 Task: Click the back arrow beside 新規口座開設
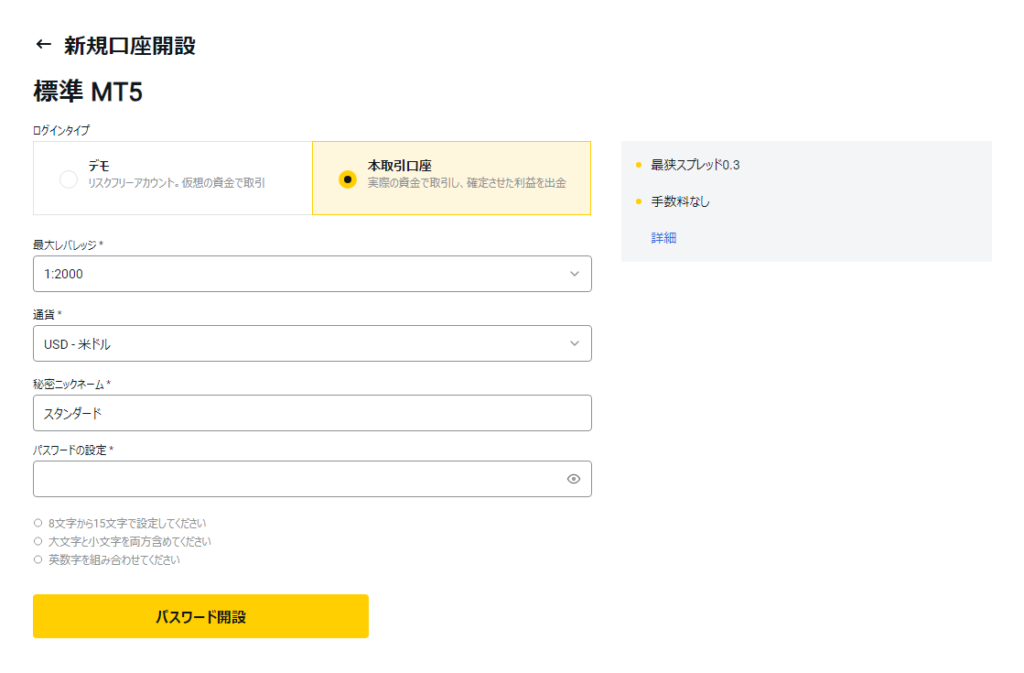(43, 45)
